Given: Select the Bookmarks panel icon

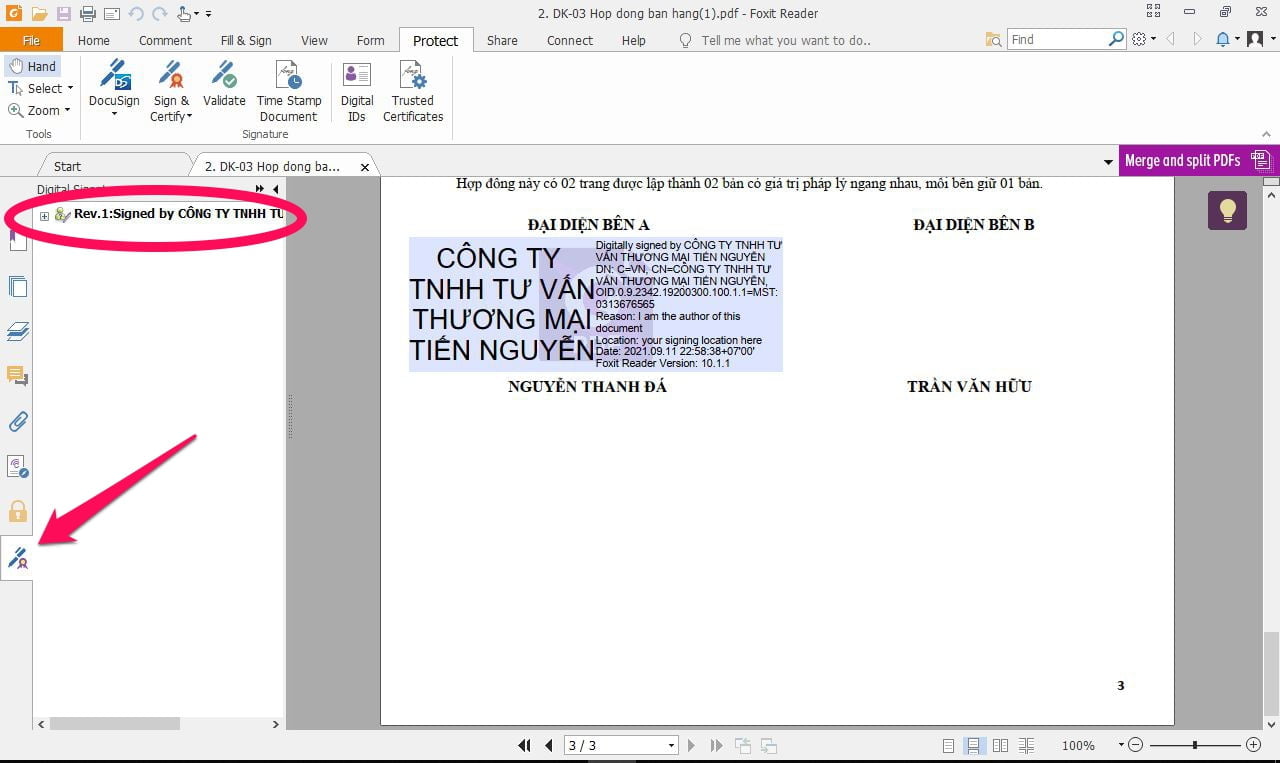Looking at the screenshot, I should pyautogui.click(x=17, y=240).
